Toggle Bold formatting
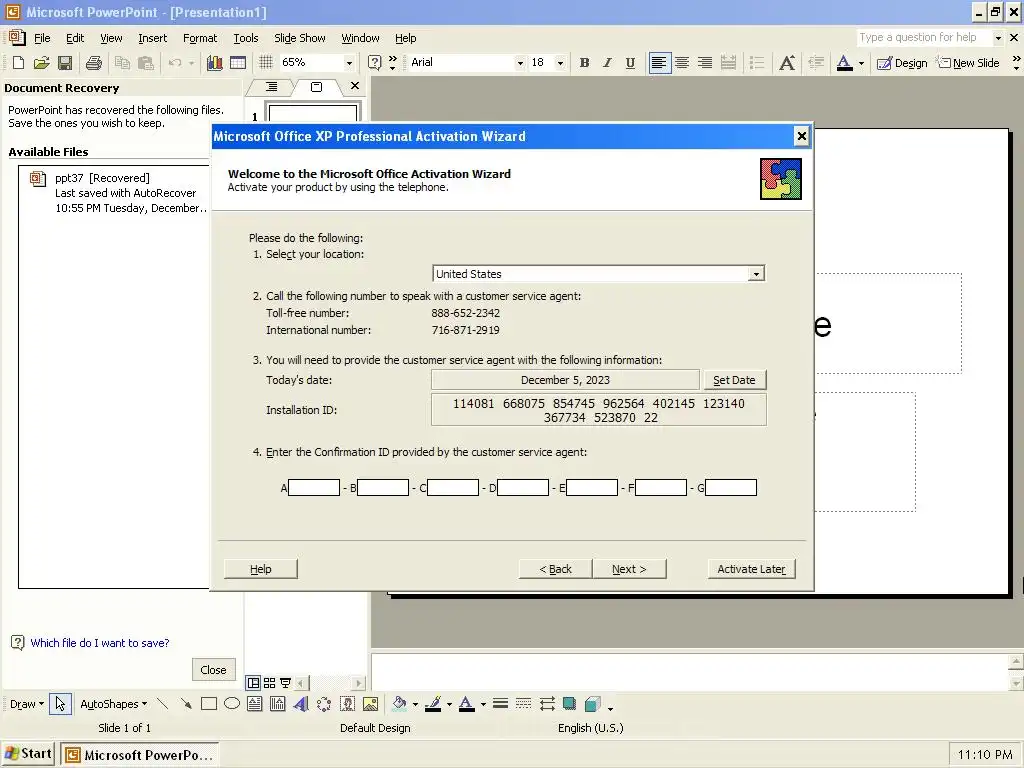Viewport: 1024px width, 768px height. (584, 63)
